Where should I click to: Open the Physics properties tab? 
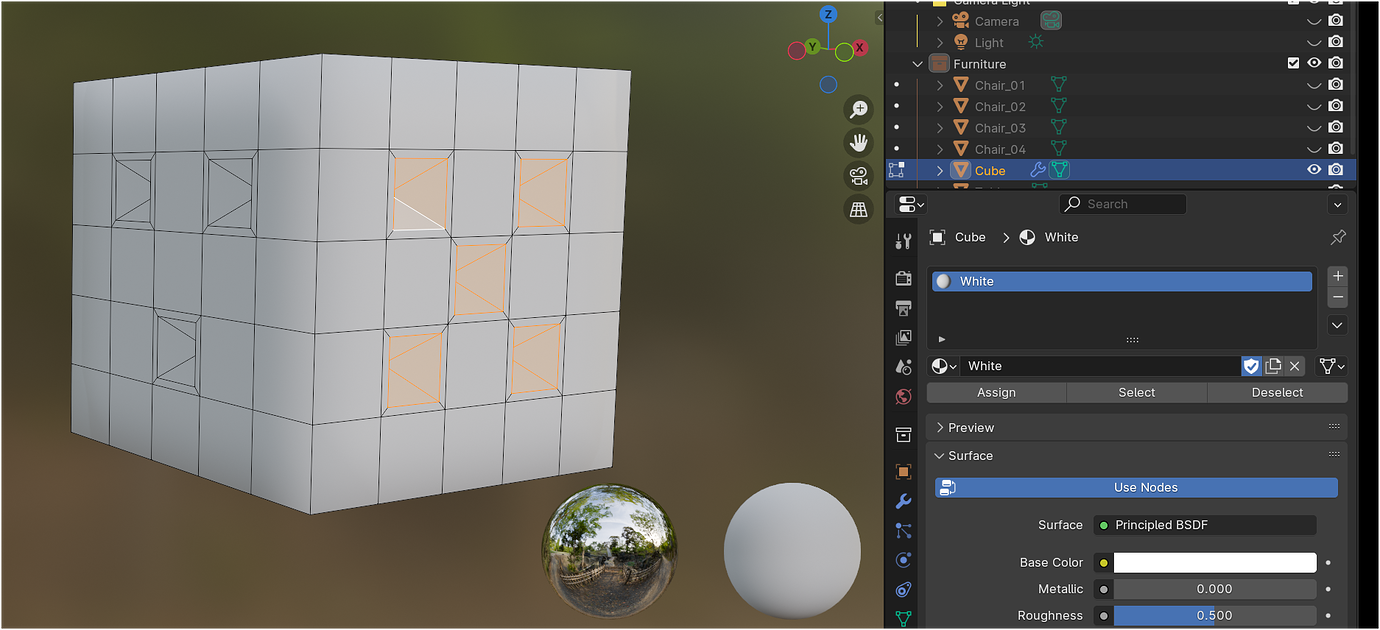click(904, 560)
